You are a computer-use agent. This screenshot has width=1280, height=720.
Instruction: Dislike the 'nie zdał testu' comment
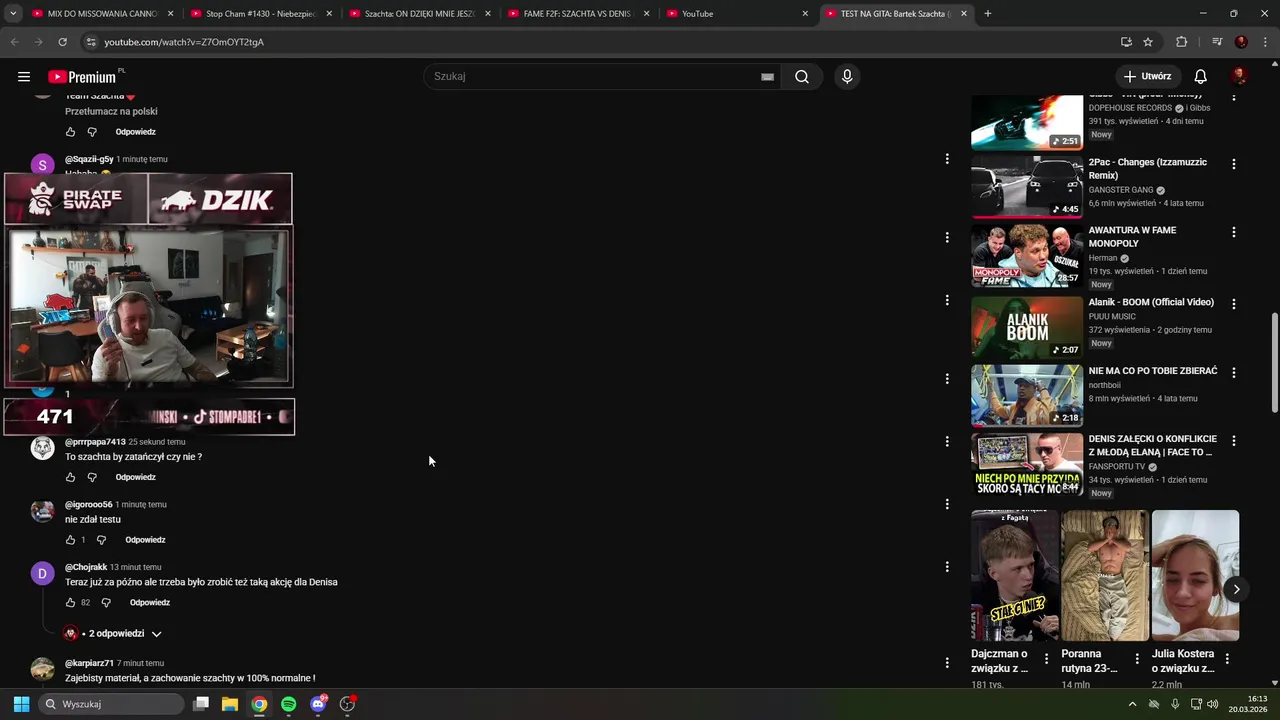coord(101,540)
